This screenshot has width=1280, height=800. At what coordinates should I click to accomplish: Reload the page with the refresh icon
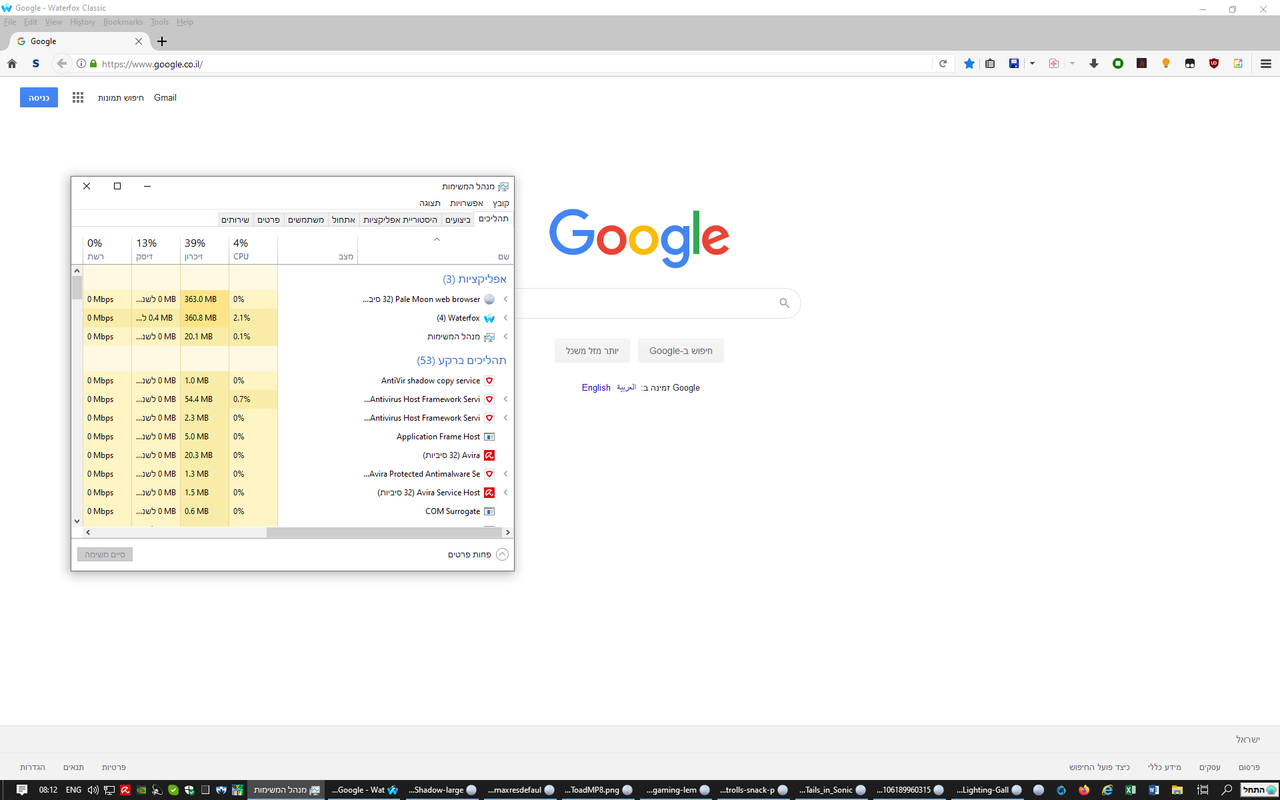coord(942,63)
